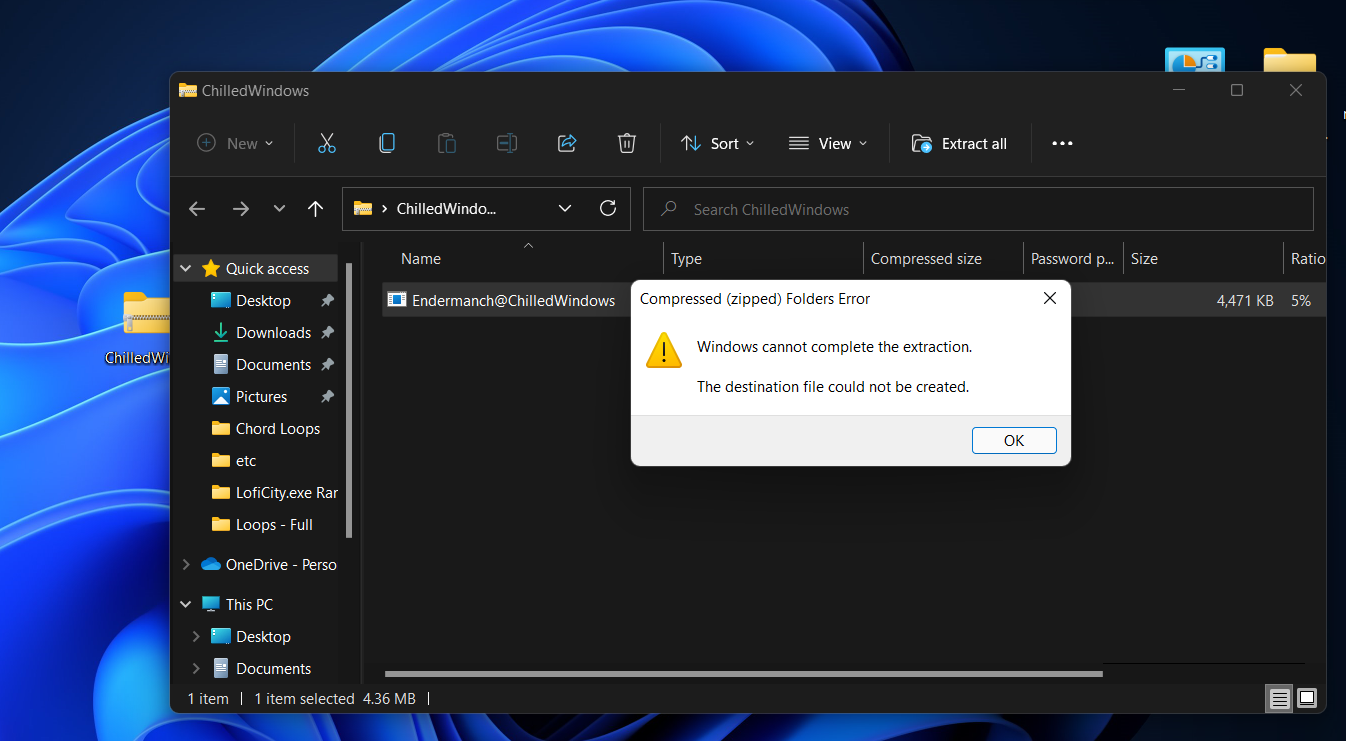Collapse the This PC tree node
The image size is (1346, 741).
point(186,605)
